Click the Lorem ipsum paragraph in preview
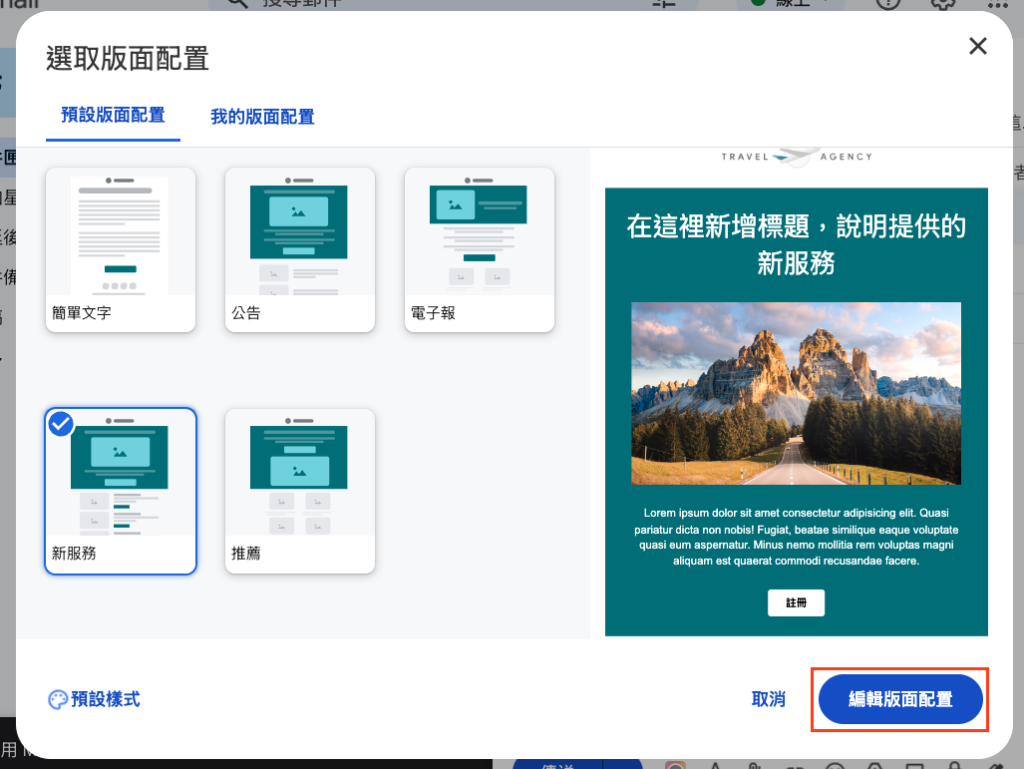This screenshot has width=1024, height=769. [795, 537]
